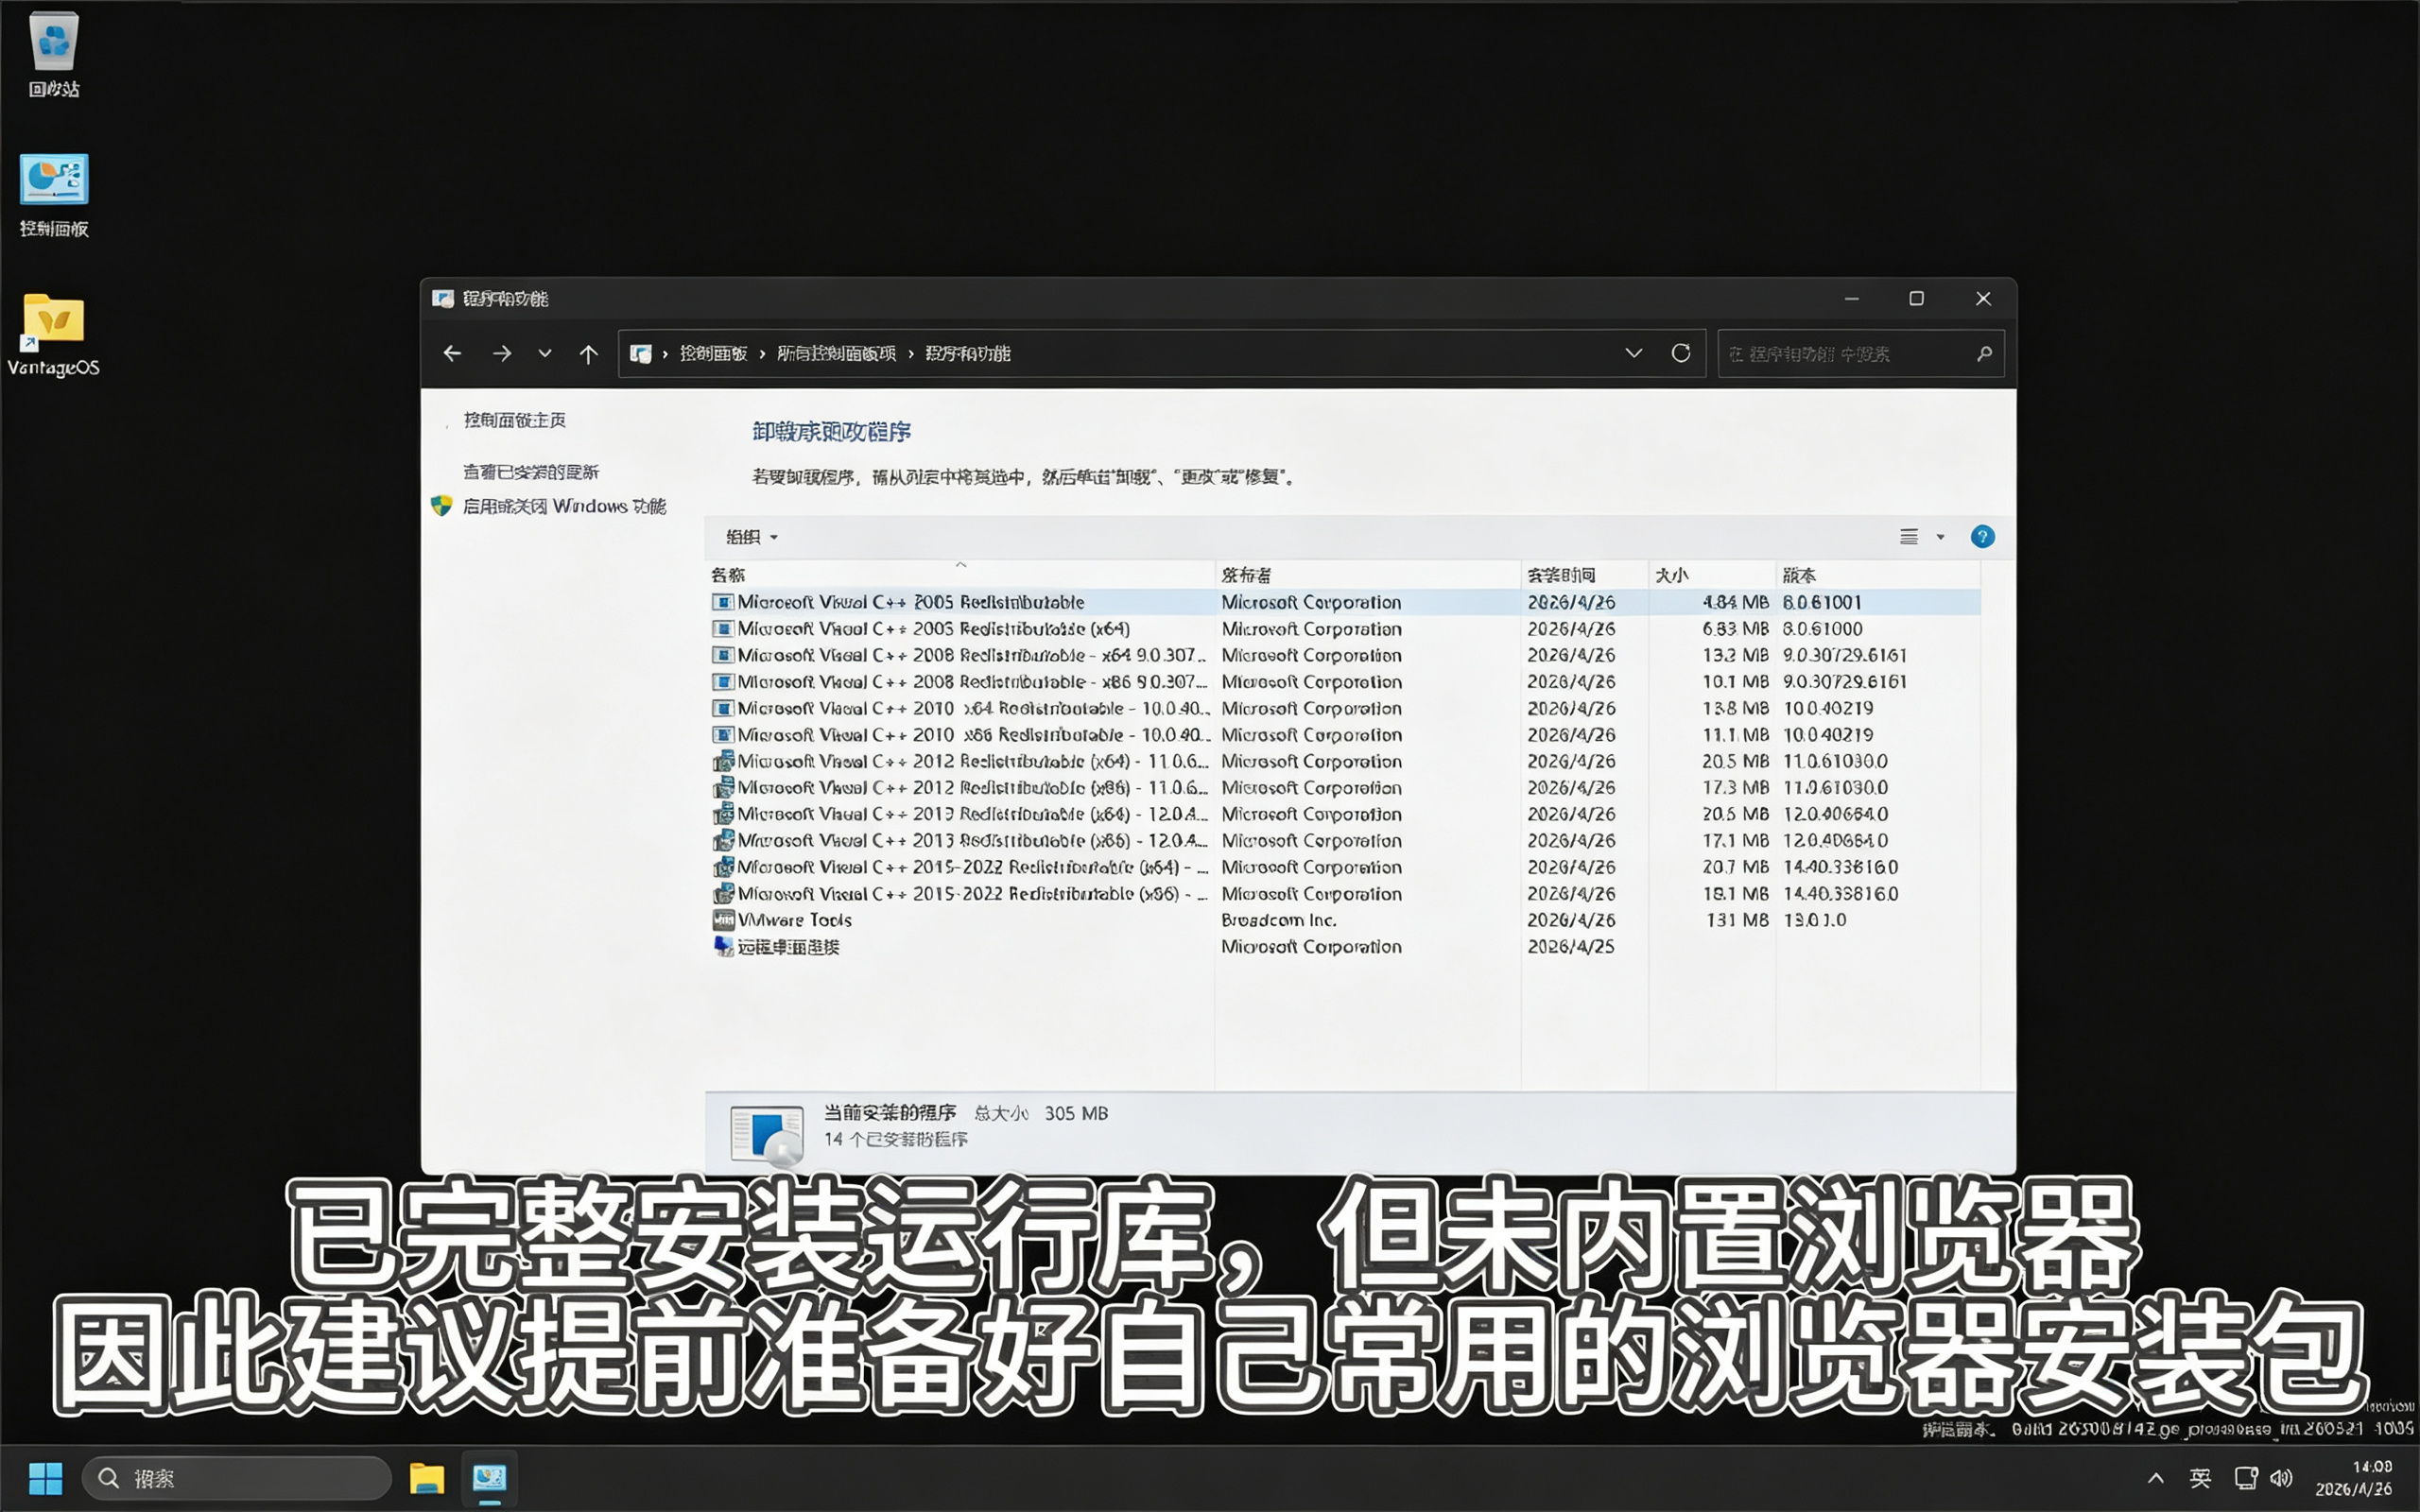
Task: Click the 远程桌面连接 program icon
Action: click(723, 946)
